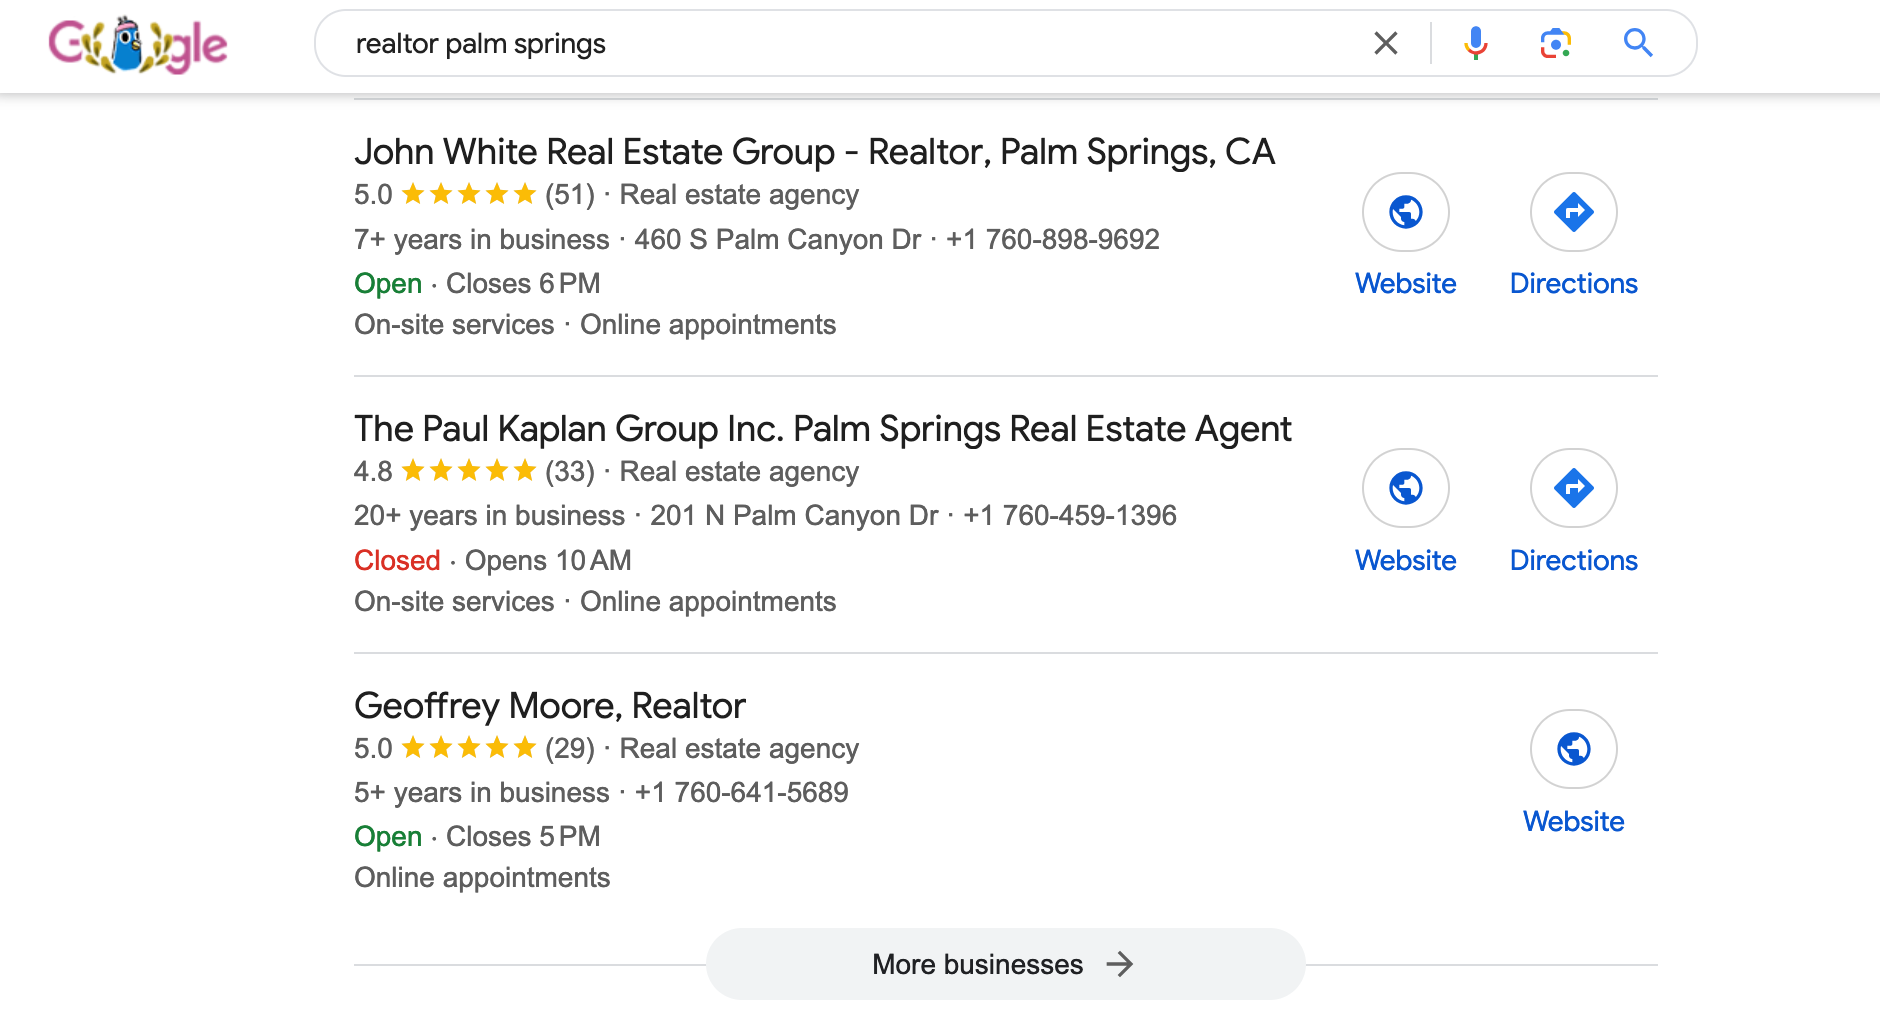
Task: Click inside the search input field
Action: [850, 44]
